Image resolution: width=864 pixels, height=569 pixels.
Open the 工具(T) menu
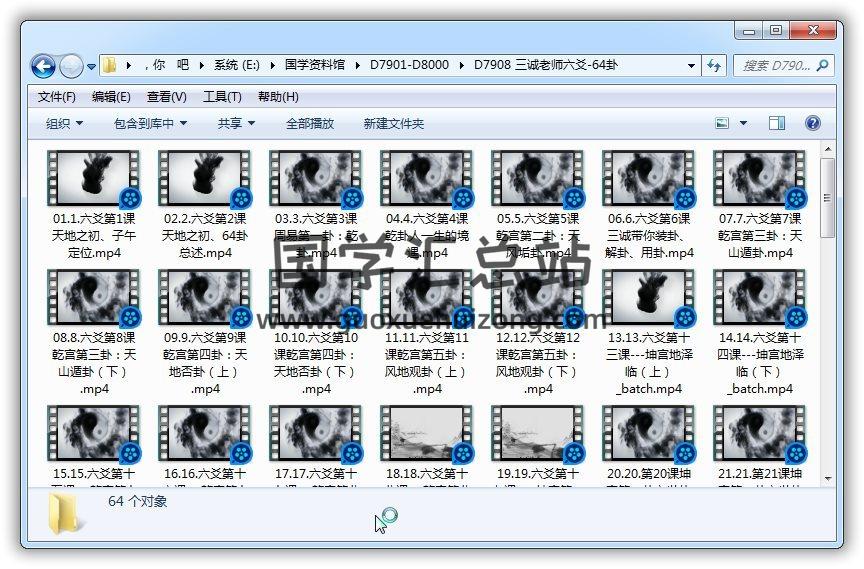coord(222,97)
